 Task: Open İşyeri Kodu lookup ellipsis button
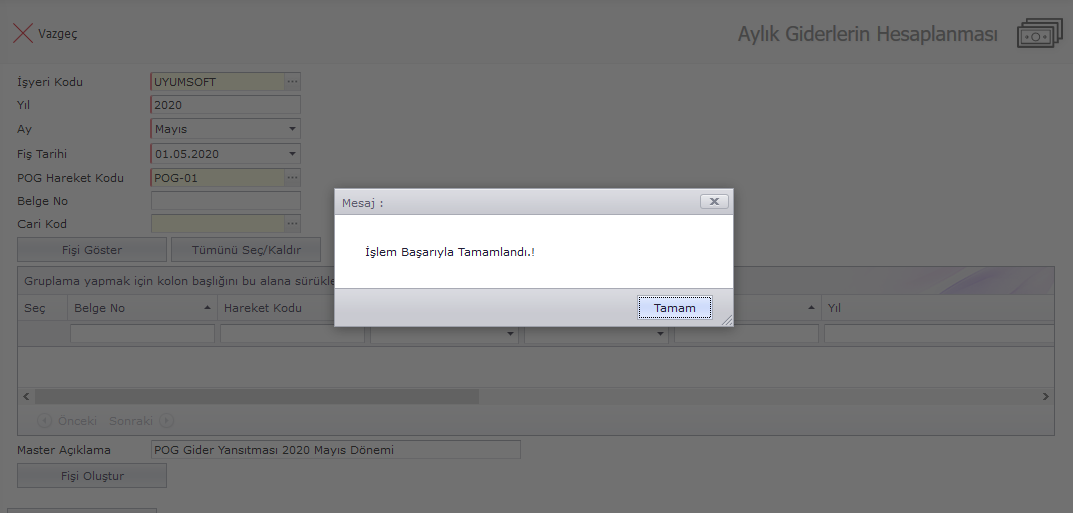(x=292, y=82)
